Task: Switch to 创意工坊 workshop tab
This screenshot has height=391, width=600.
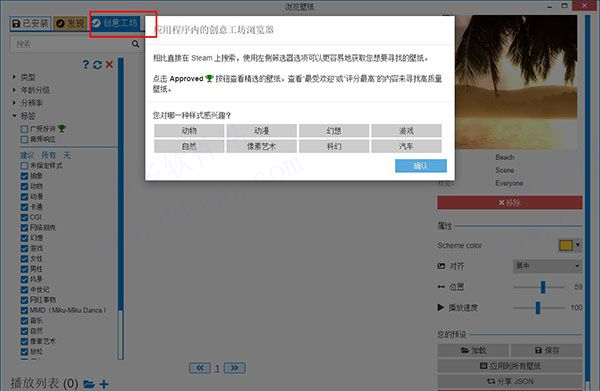Action: 115,23
